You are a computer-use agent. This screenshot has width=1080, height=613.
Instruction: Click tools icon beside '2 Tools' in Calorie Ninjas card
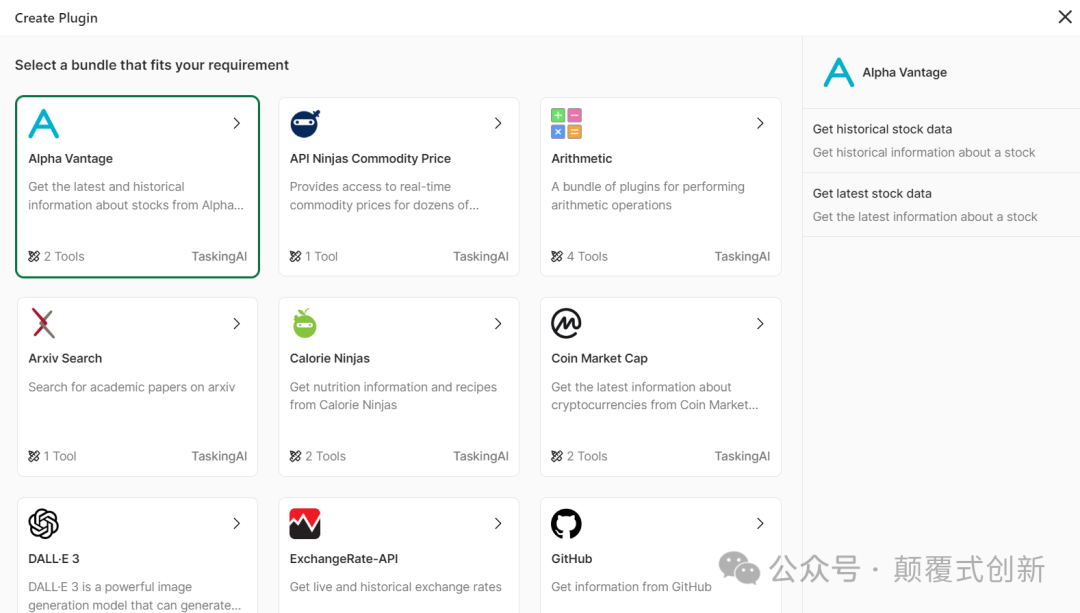295,456
